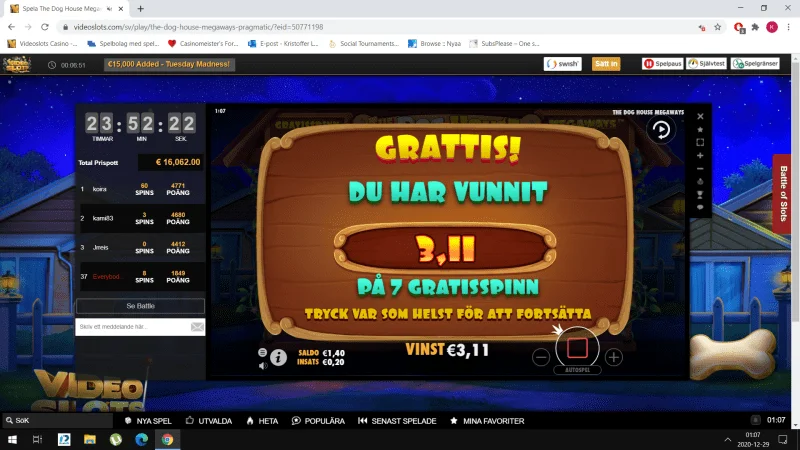Decrease bet with the minus button
The image size is (800, 450).
pos(541,357)
